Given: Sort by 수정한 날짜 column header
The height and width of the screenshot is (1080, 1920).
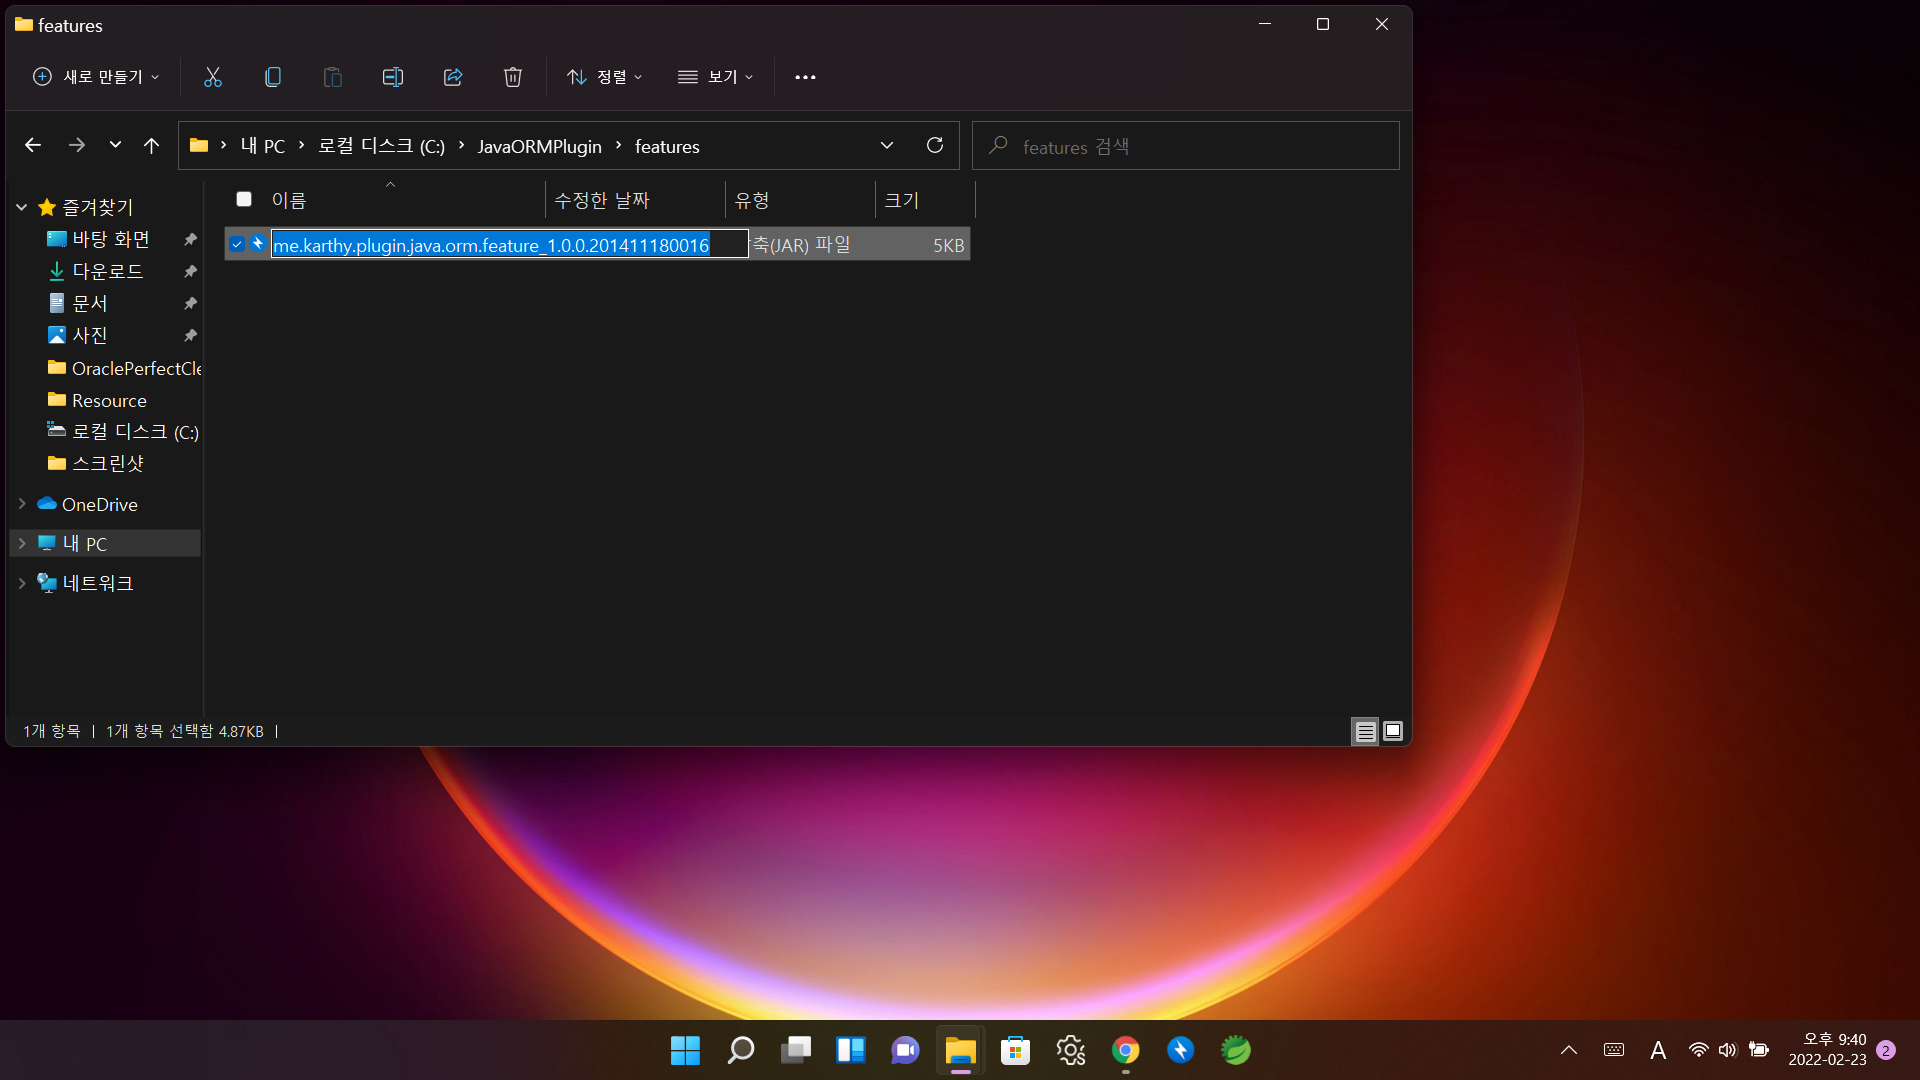Looking at the screenshot, I should (x=602, y=200).
